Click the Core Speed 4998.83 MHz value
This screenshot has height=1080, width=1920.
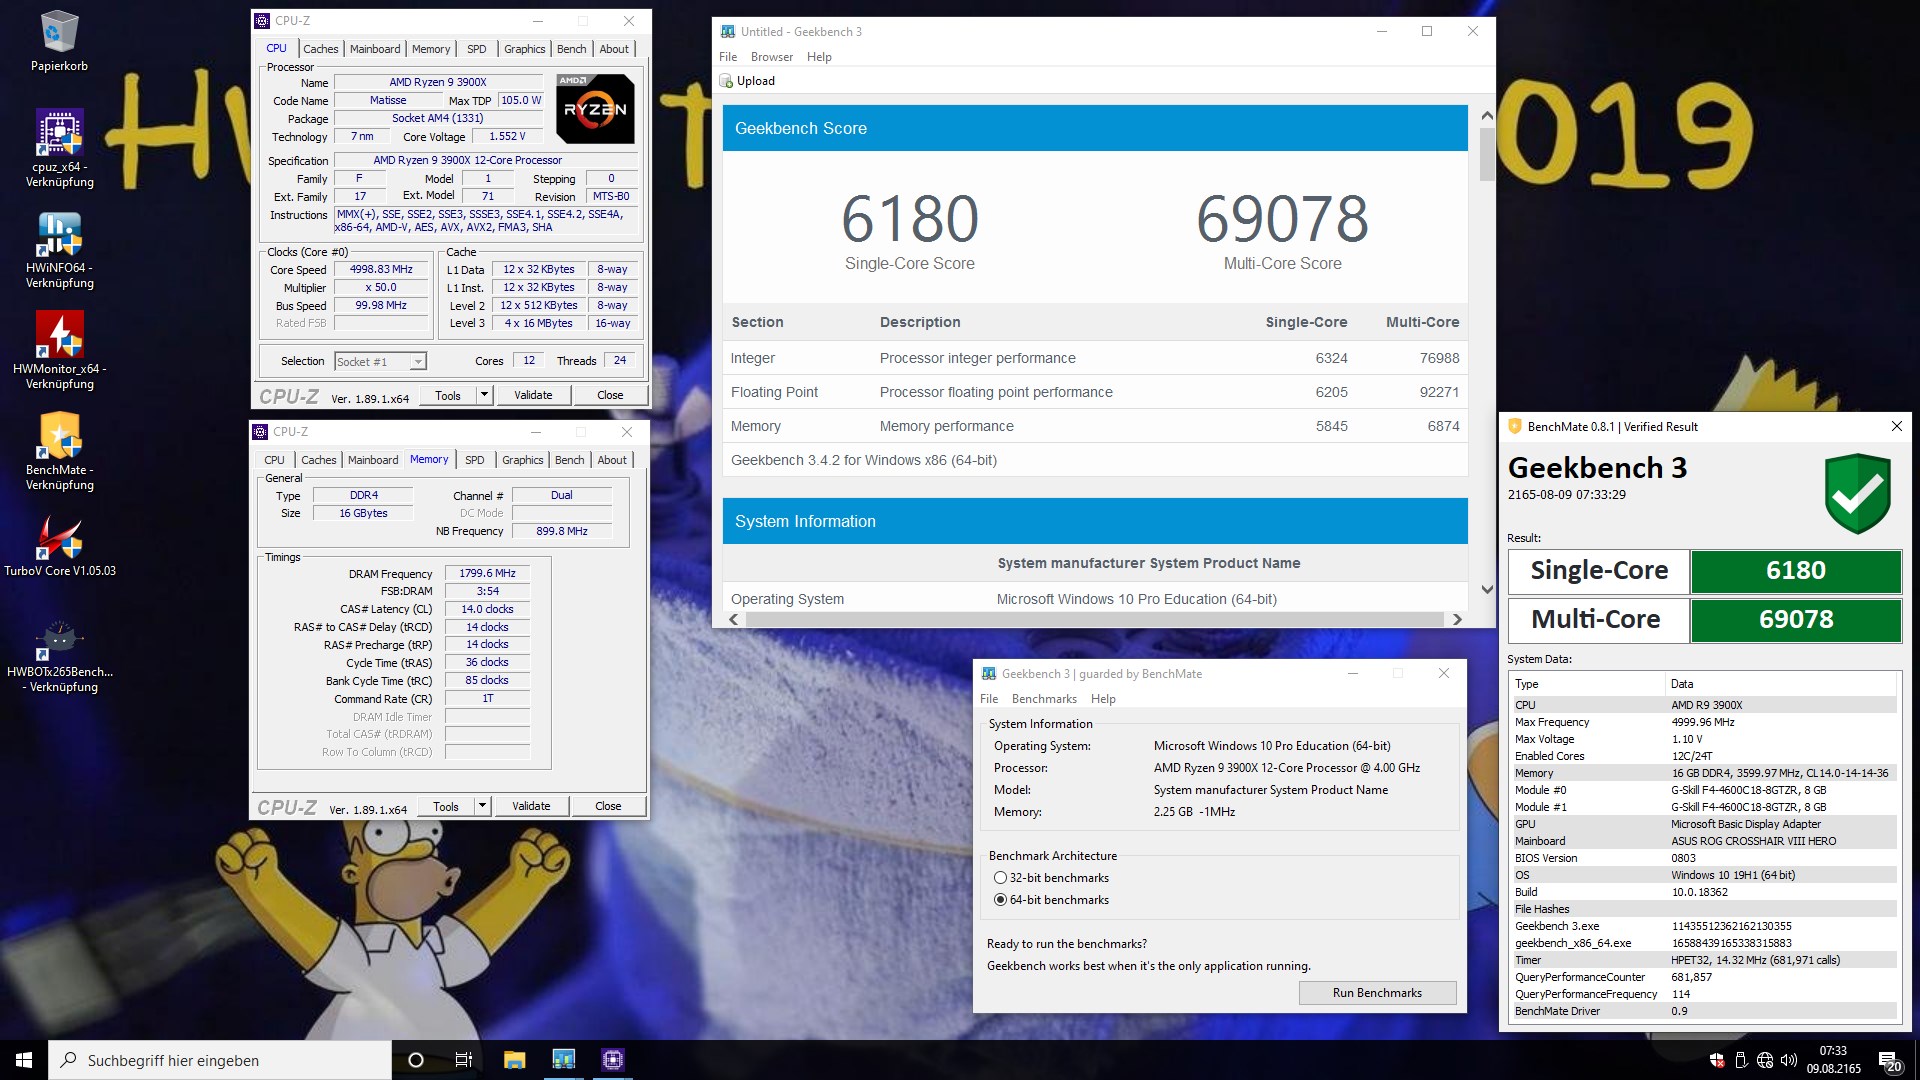click(381, 270)
